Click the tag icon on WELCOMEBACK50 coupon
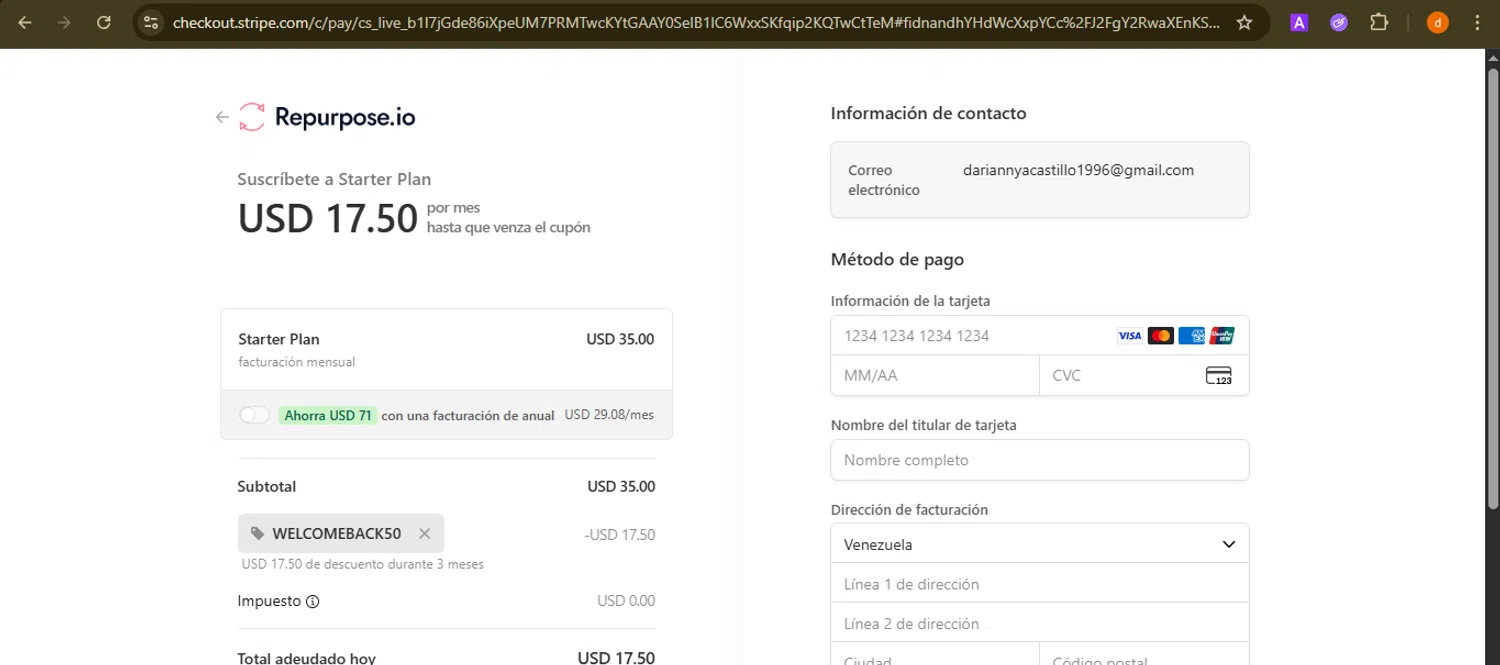Screen dimensions: 1500x665 (x=257, y=534)
